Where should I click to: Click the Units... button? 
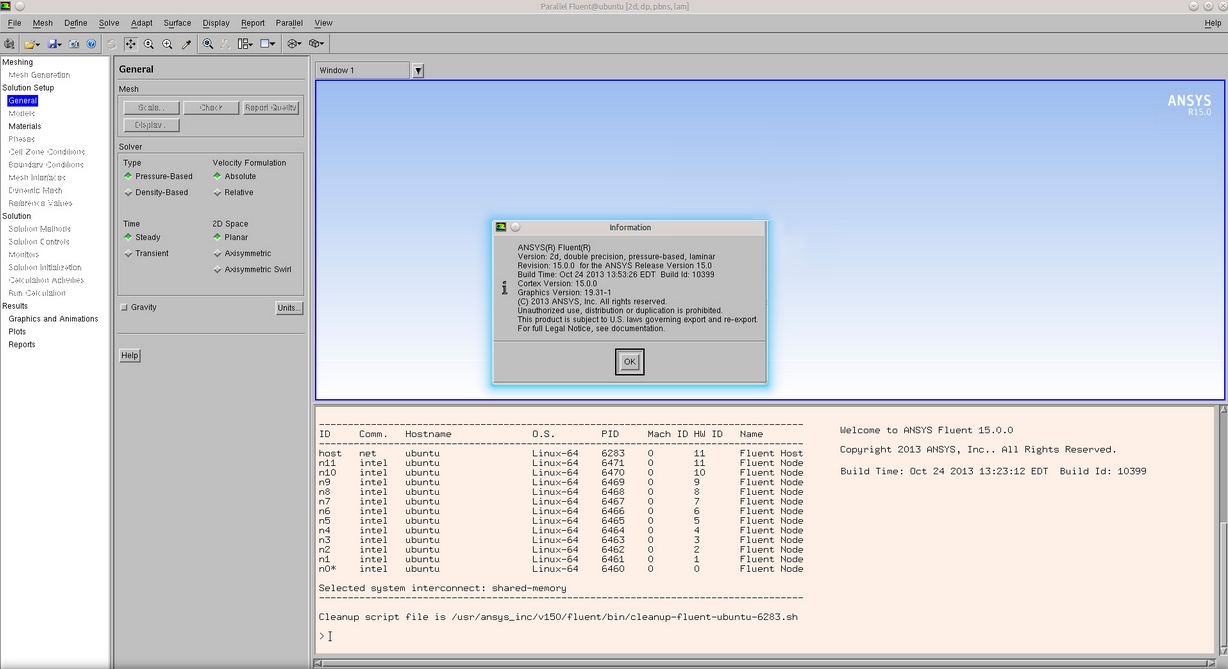click(x=288, y=308)
